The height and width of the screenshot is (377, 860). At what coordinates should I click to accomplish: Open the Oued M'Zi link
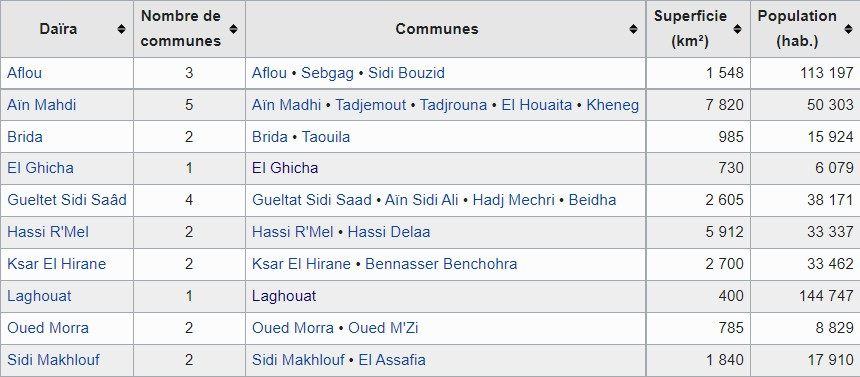383,328
